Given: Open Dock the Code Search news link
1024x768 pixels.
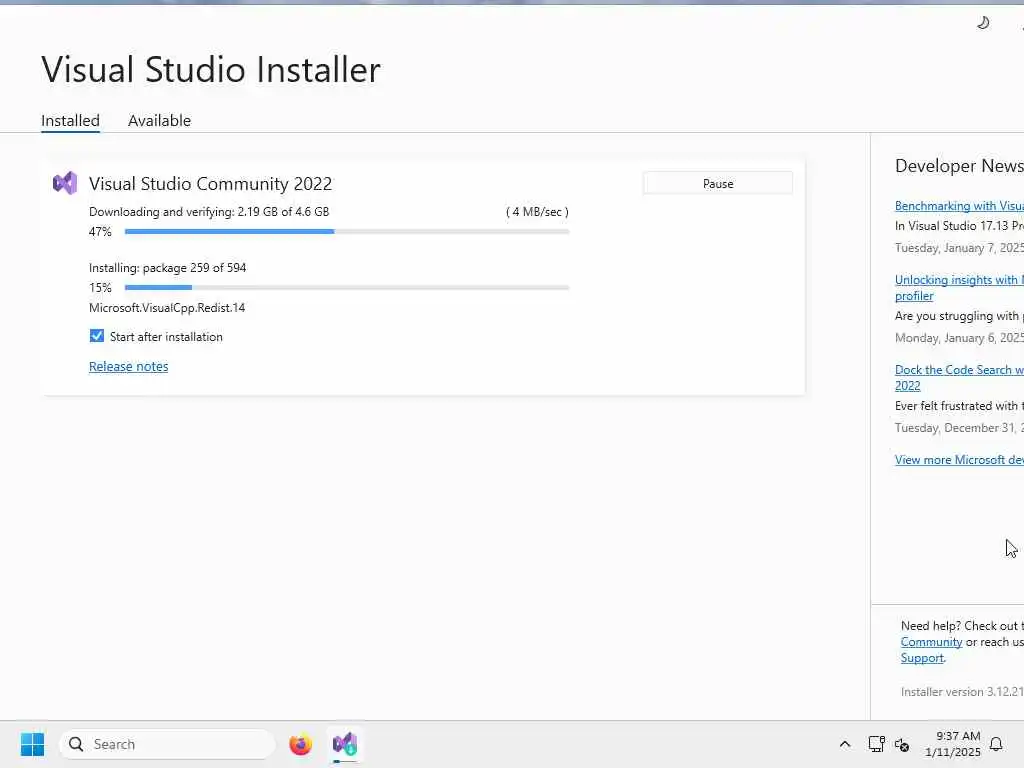Looking at the screenshot, I should click(x=959, y=377).
